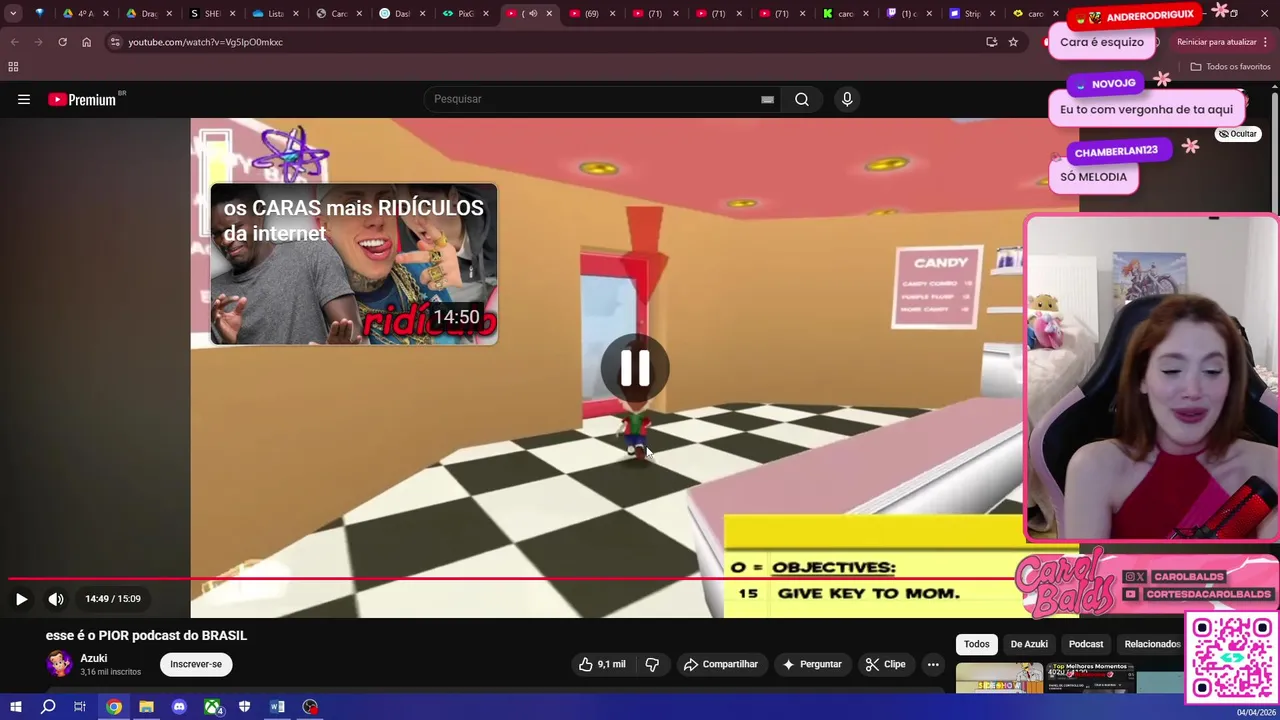Viewport: 1280px width, 720px height.
Task: Select the Relacionados filter chip
Action: tap(1152, 644)
